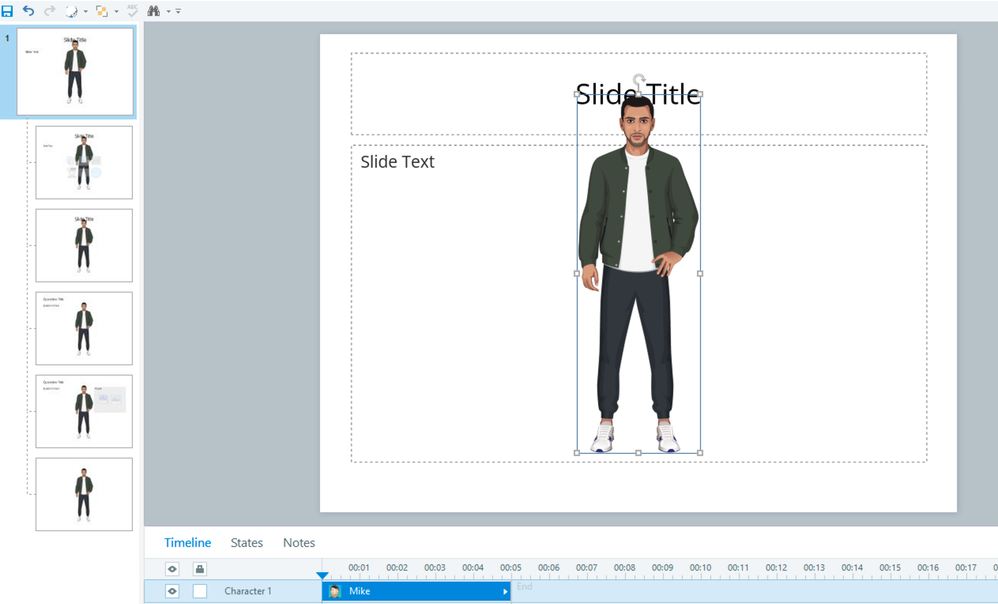Click the rotation handle above the character

(x=639, y=78)
